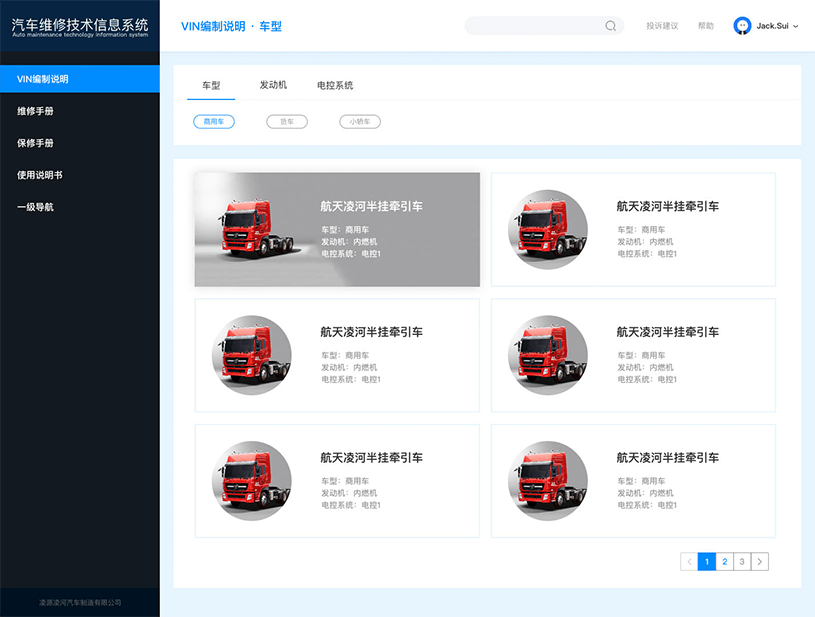This screenshot has width=815, height=617.
Task: Click 发动机: 内燃机 line in highlighted card
Action: point(349,242)
